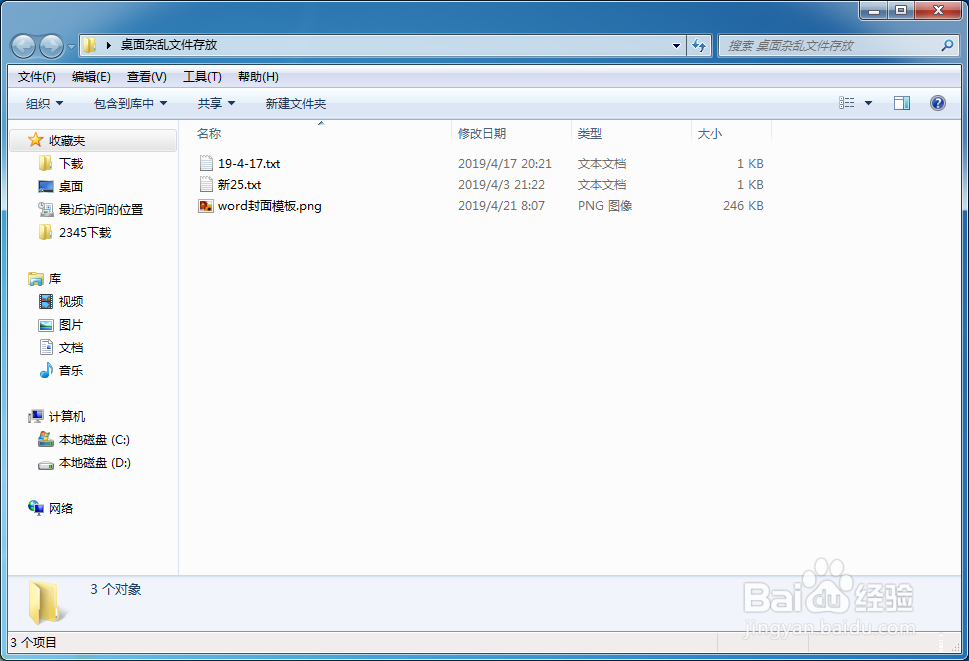Select 库 in the navigation pane
The image size is (969, 661).
coord(55,279)
